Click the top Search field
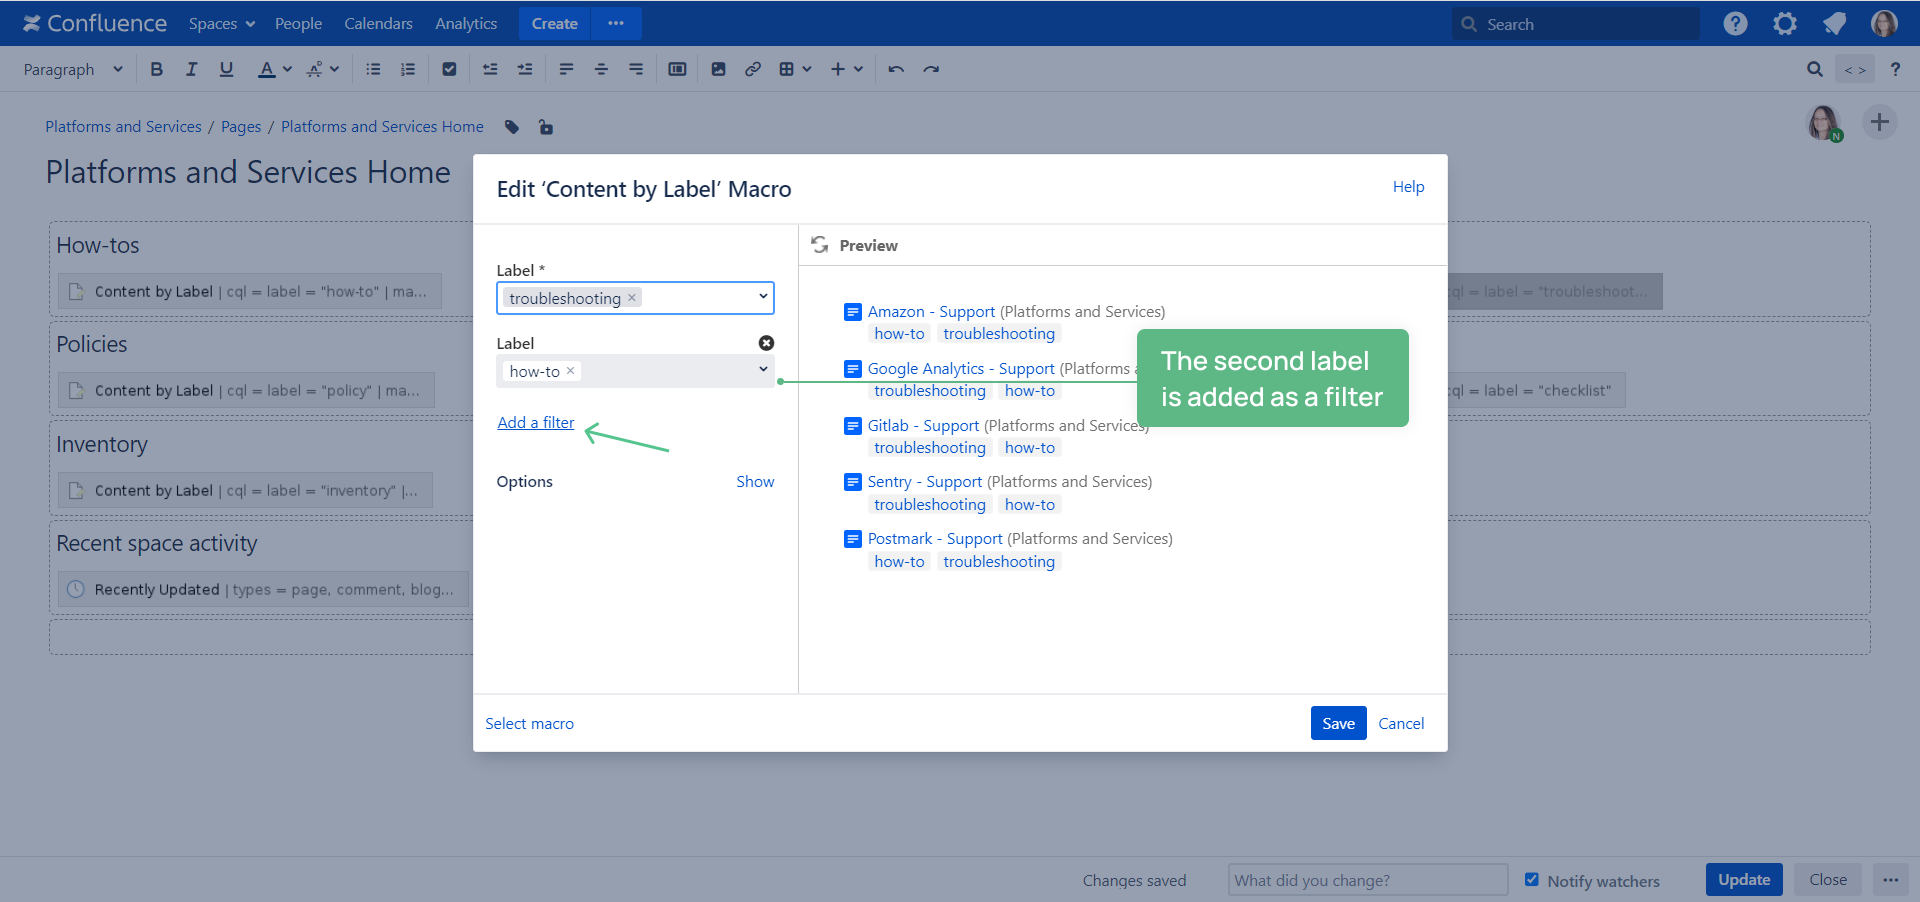 pos(1575,24)
